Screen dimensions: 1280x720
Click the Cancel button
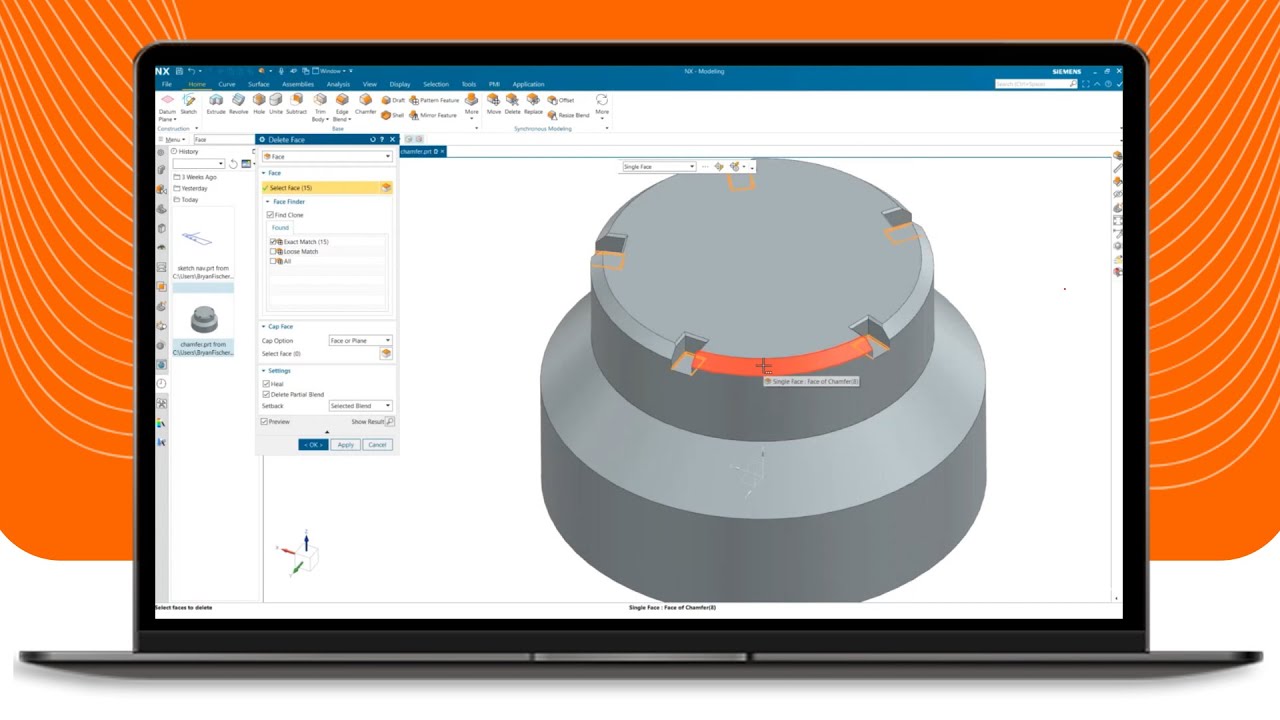coord(377,445)
